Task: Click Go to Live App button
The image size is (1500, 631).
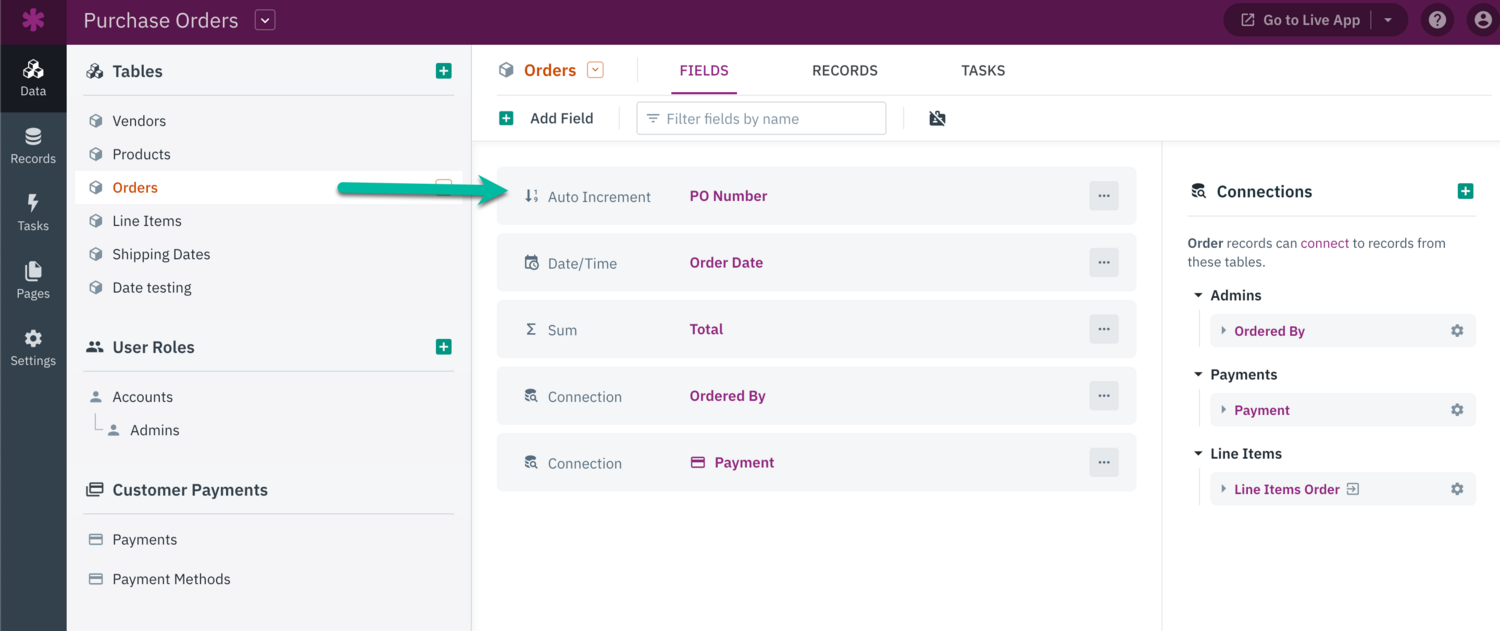Action: point(1300,20)
